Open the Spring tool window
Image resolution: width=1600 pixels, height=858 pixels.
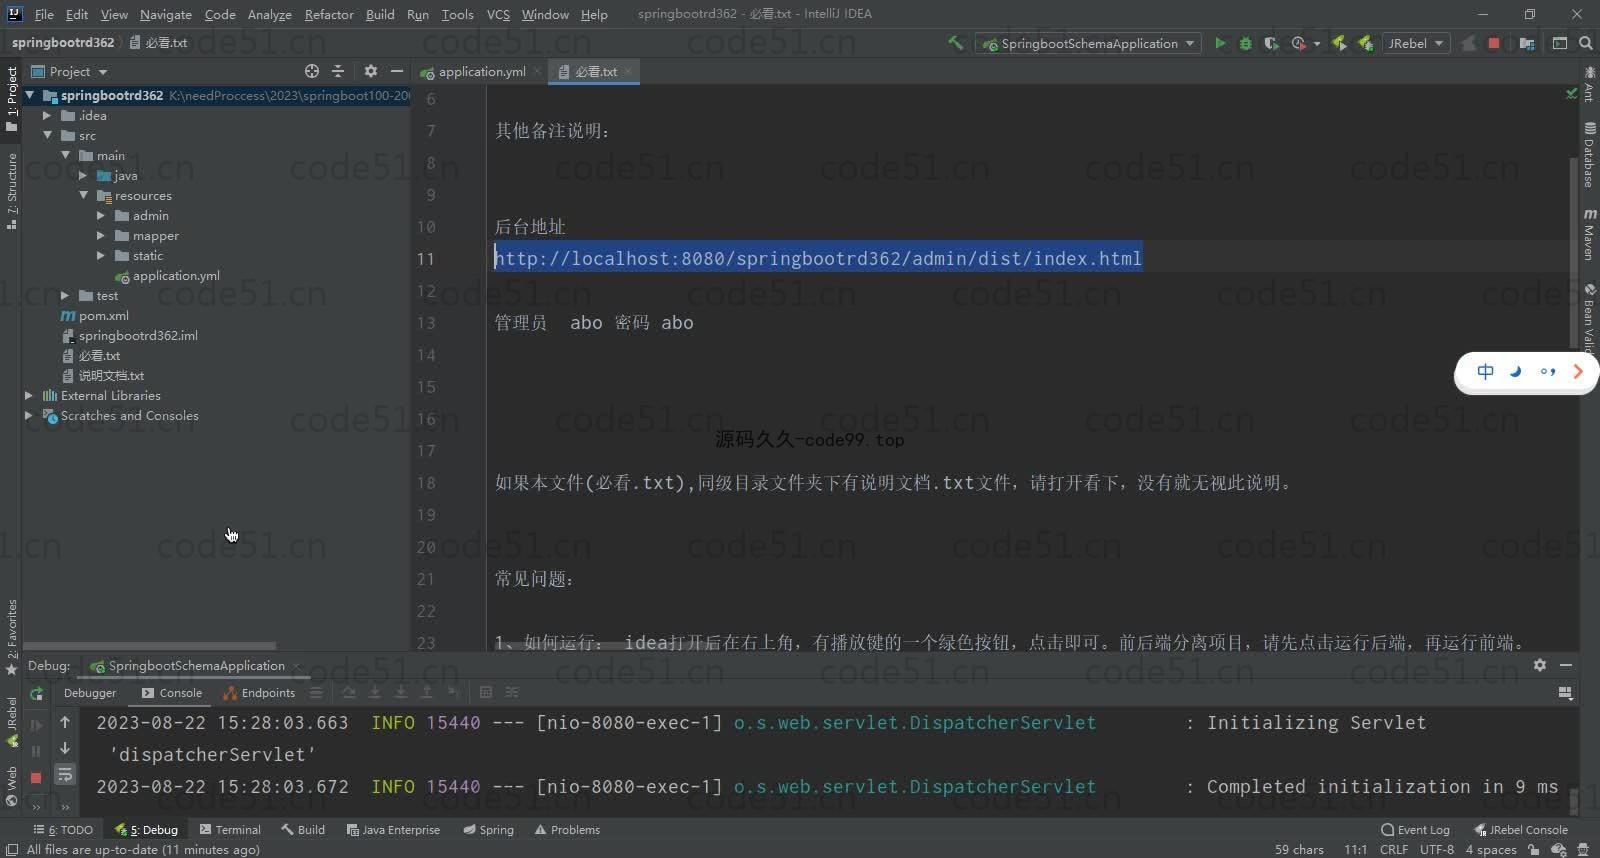coord(489,829)
